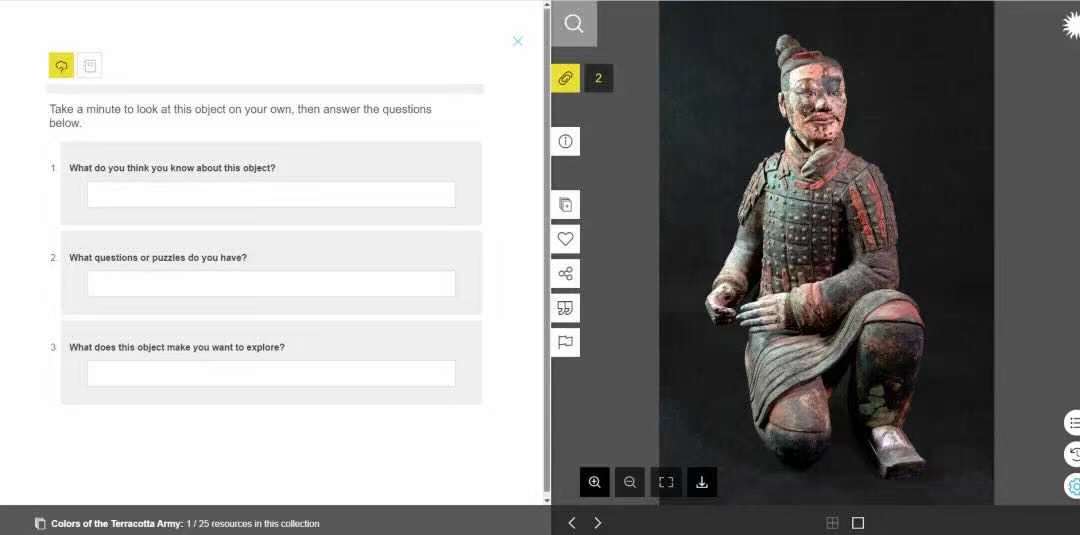Click the collection stack icon in footer
Image resolution: width=1080 pixels, height=535 pixels.
40,523
